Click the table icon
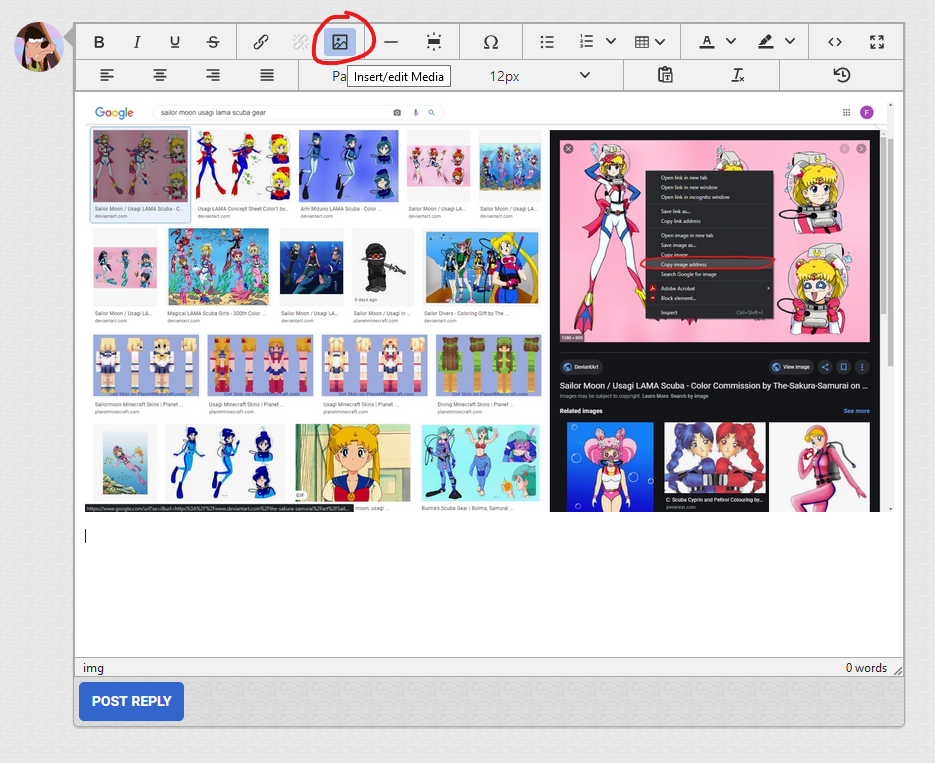 tap(642, 42)
